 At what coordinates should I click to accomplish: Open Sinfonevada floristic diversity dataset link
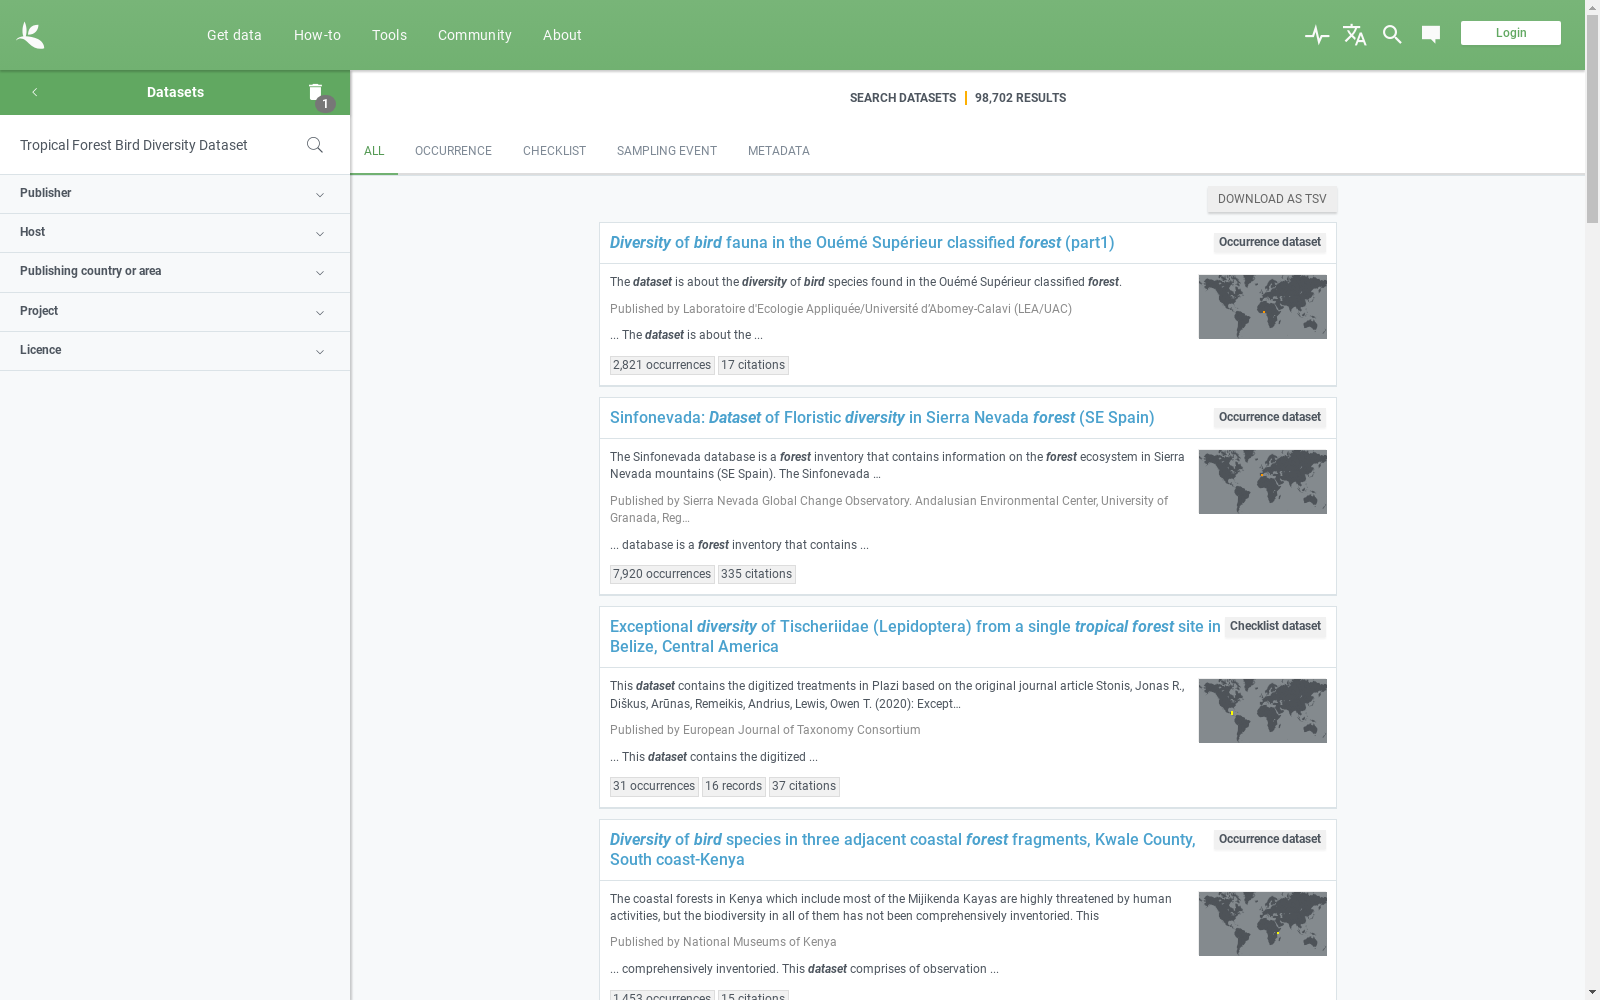click(x=882, y=418)
